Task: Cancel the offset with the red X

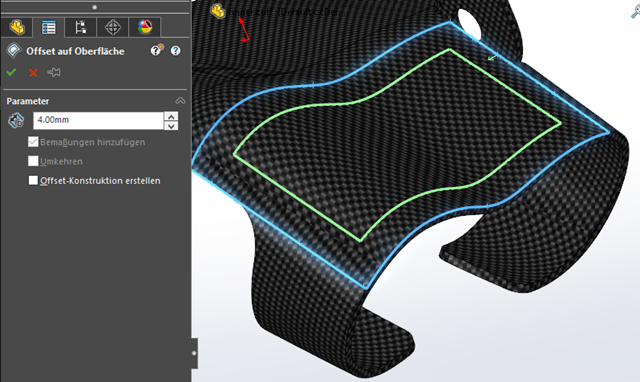Action: pyautogui.click(x=33, y=73)
